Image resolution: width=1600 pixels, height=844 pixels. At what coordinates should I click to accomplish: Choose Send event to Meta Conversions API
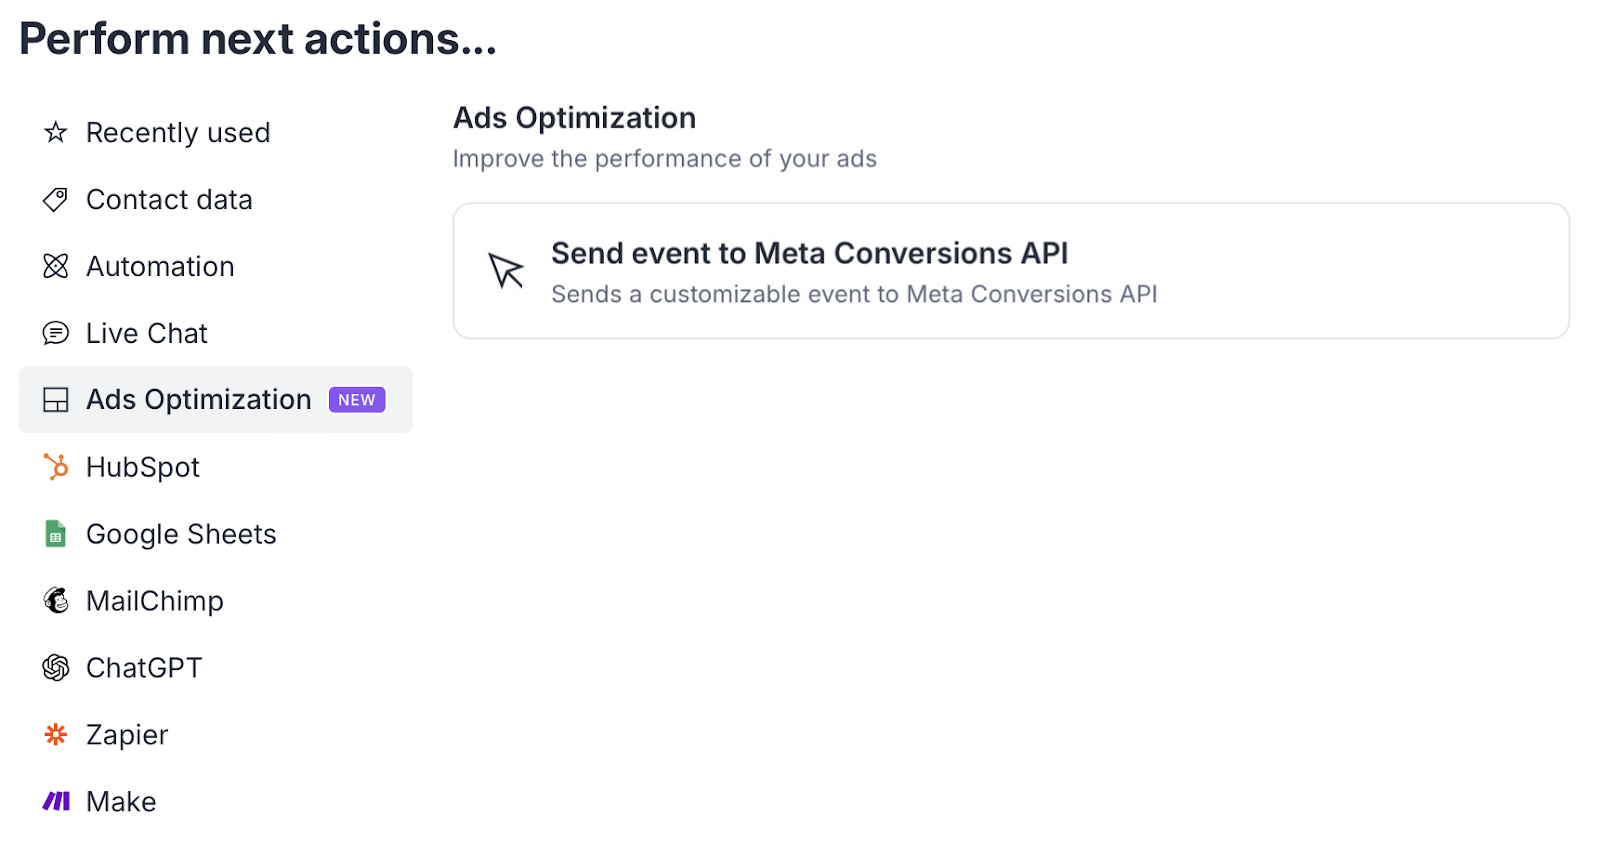(809, 254)
